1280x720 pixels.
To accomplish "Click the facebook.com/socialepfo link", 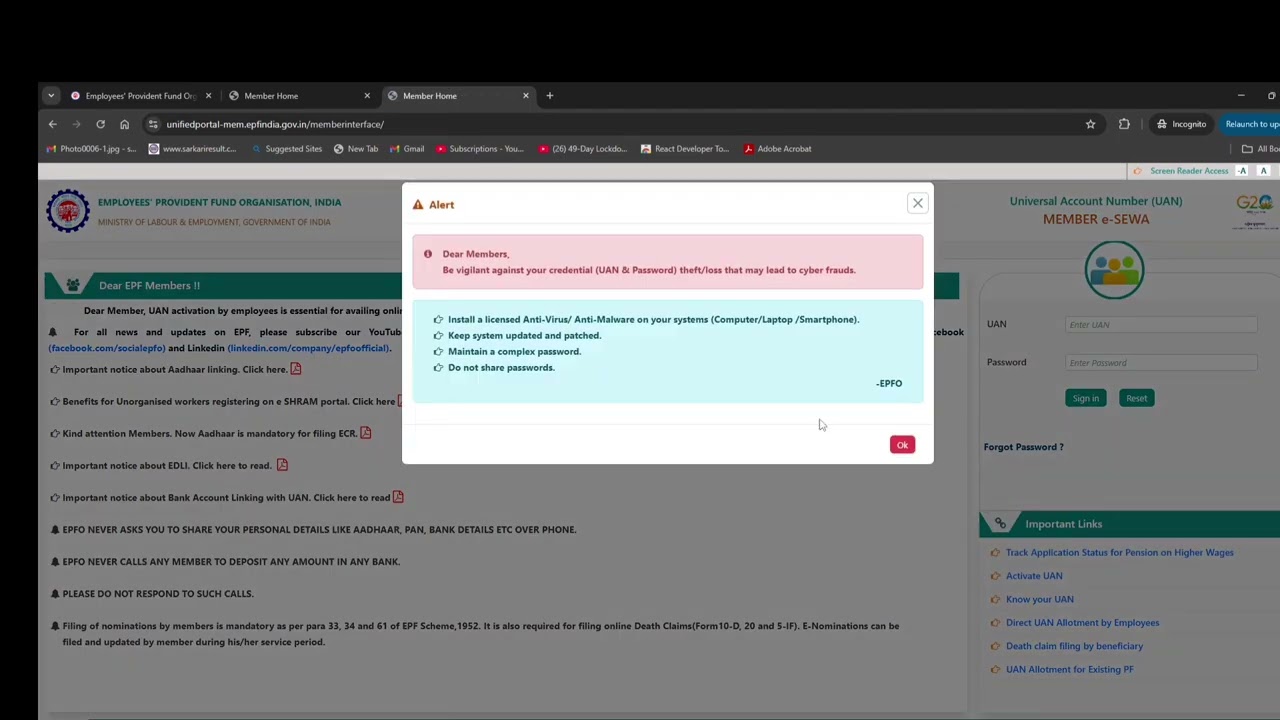I will 107,348.
